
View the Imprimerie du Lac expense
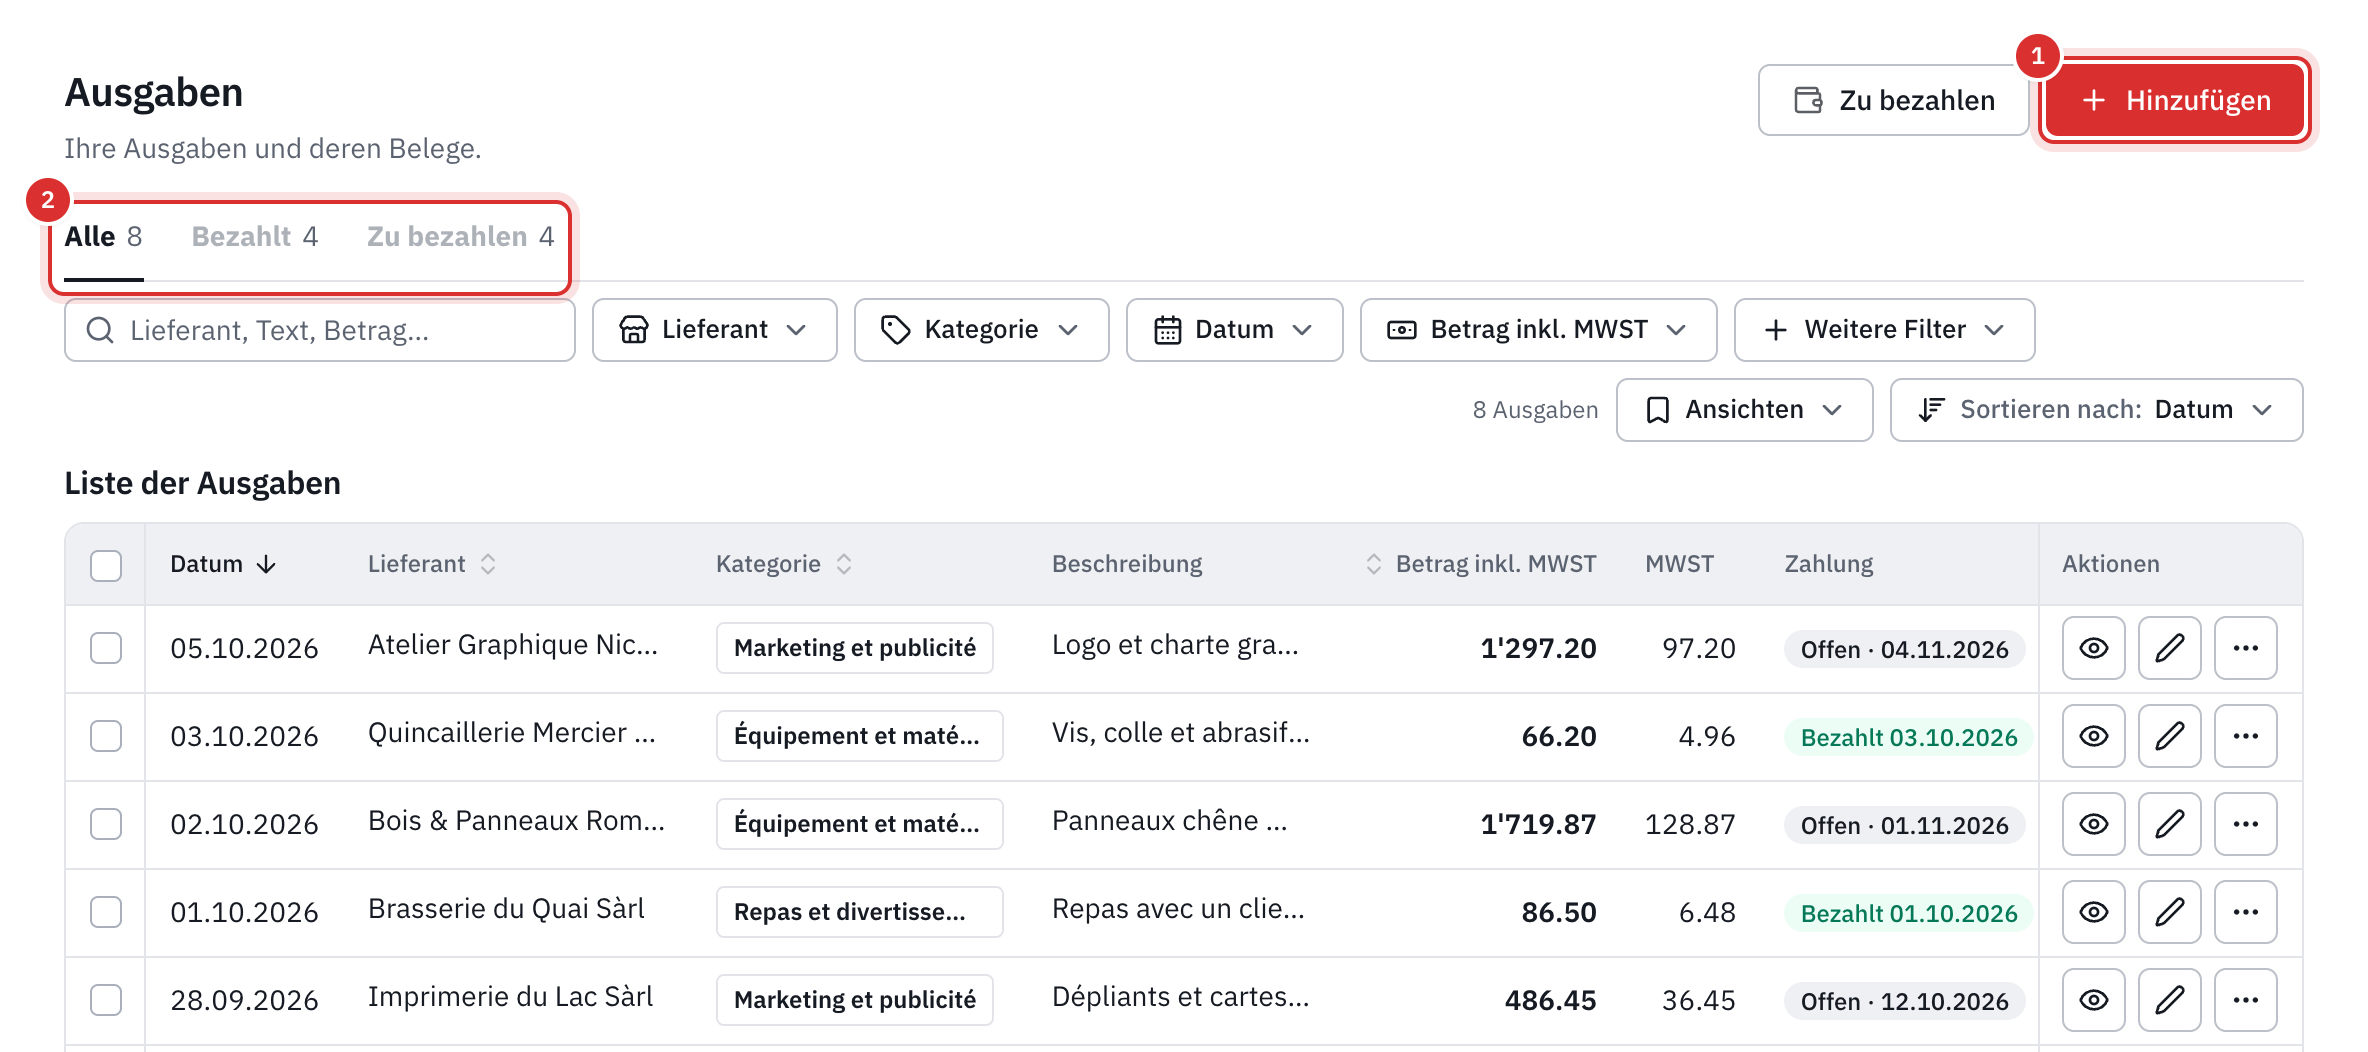point(2093,1000)
